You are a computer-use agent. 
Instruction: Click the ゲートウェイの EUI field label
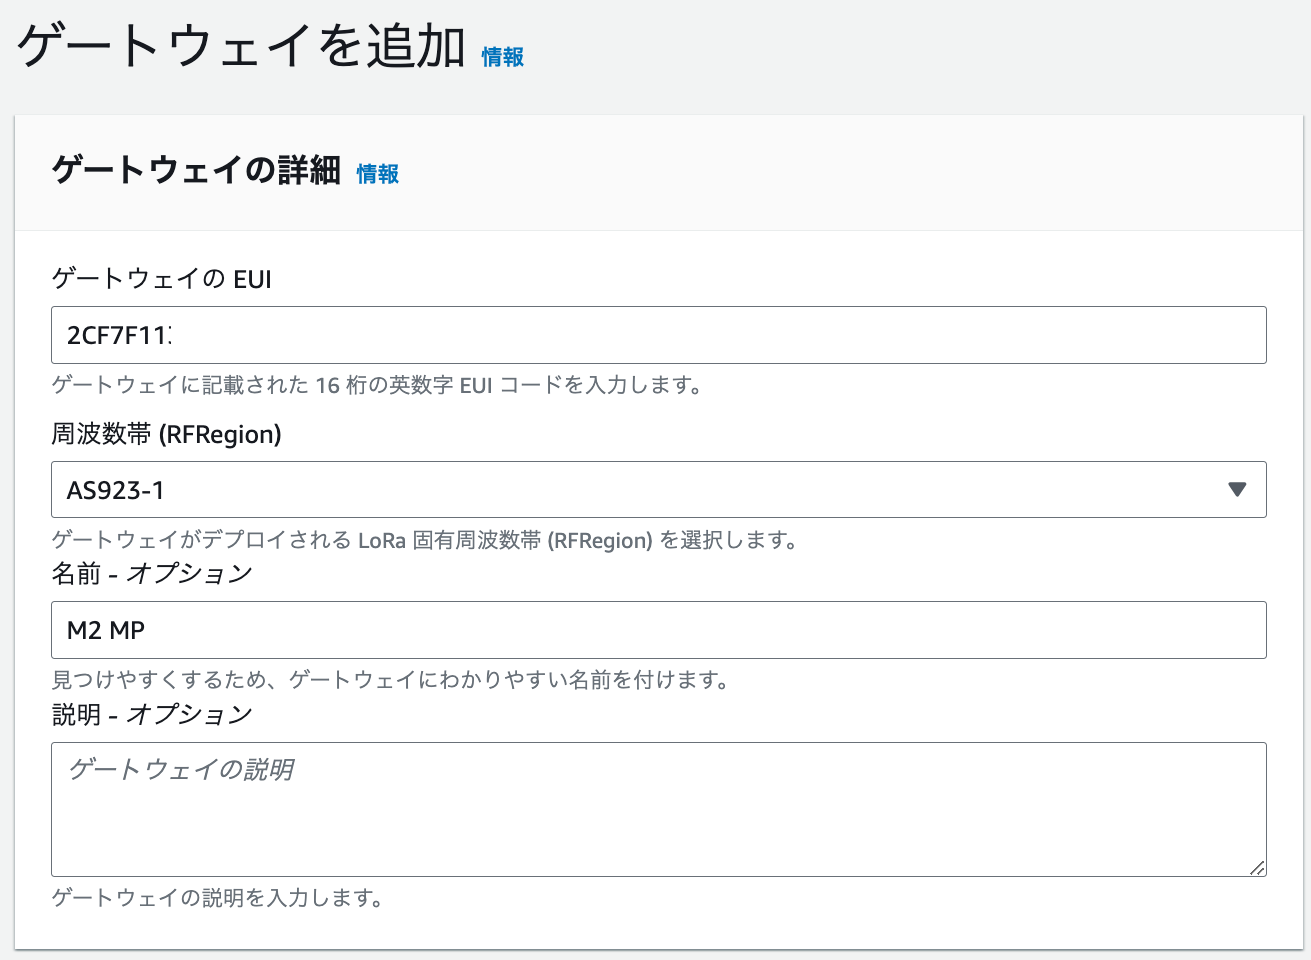point(162,278)
